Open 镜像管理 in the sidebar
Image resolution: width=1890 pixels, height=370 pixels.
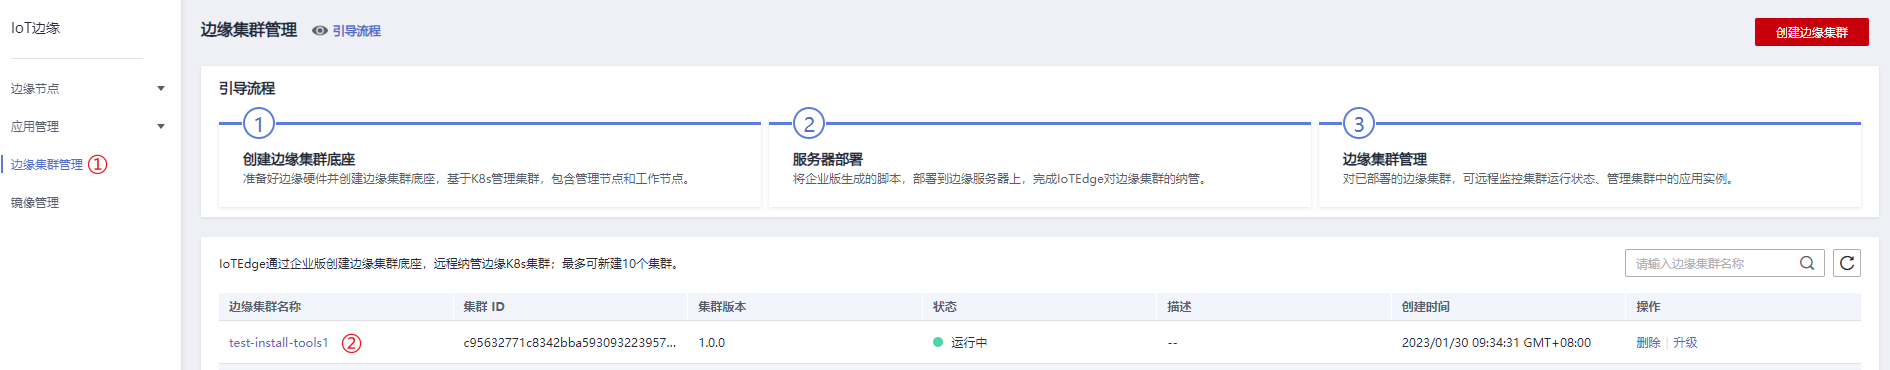35,202
